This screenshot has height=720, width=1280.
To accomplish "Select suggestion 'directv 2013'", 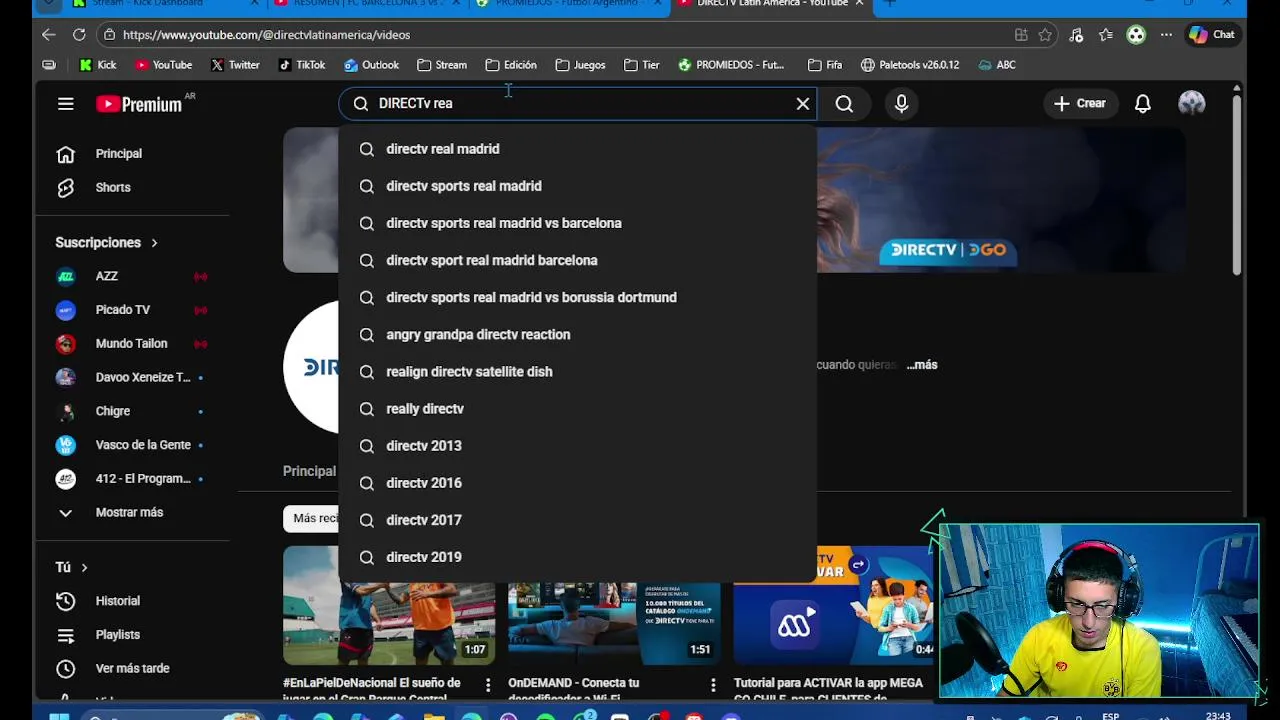I will coord(577,446).
